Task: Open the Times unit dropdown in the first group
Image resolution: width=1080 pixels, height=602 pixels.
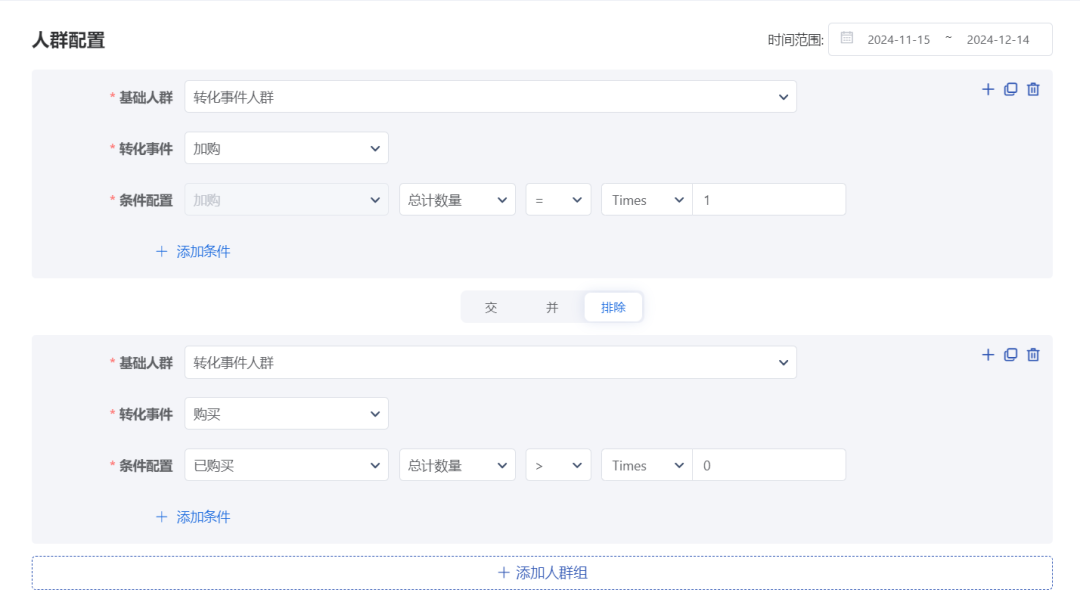Action: (645, 199)
